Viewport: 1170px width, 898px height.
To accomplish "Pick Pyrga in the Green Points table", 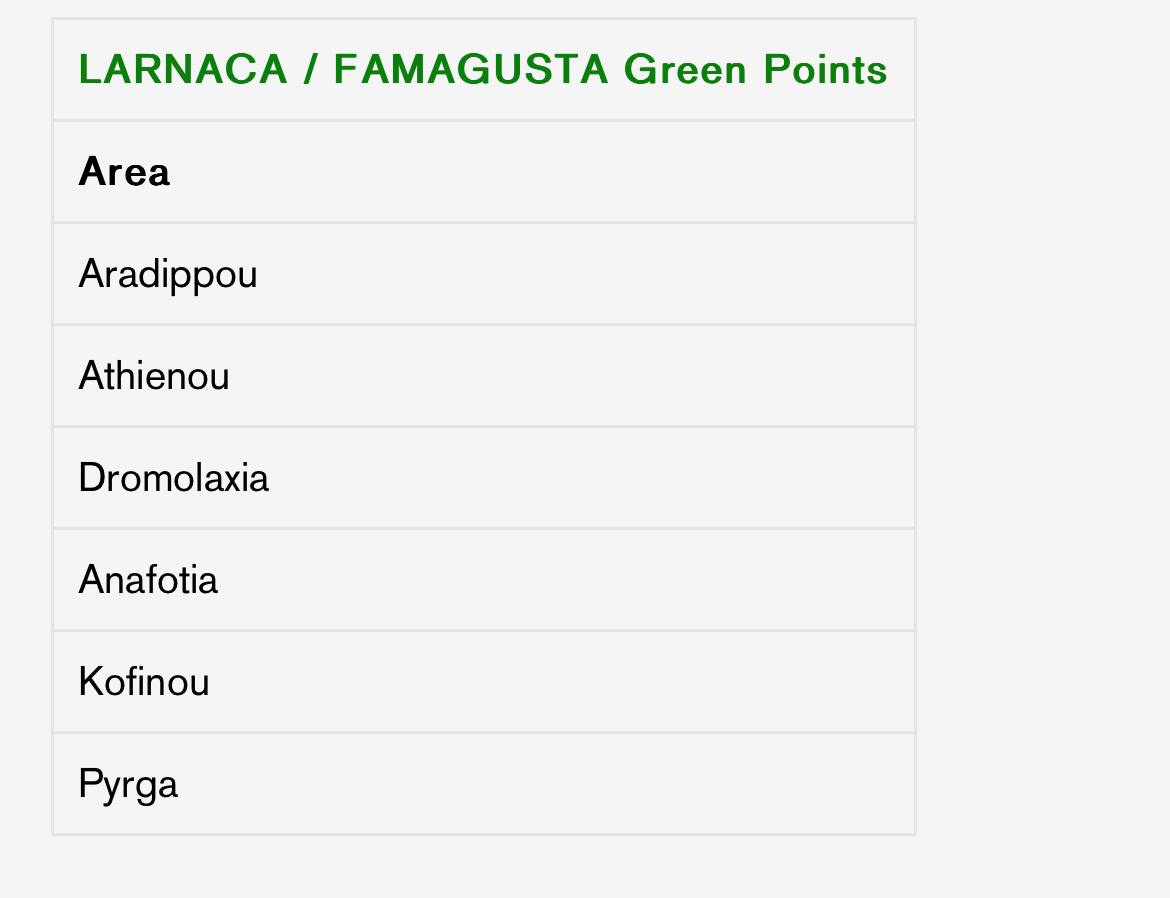I will [x=128, y=784].
